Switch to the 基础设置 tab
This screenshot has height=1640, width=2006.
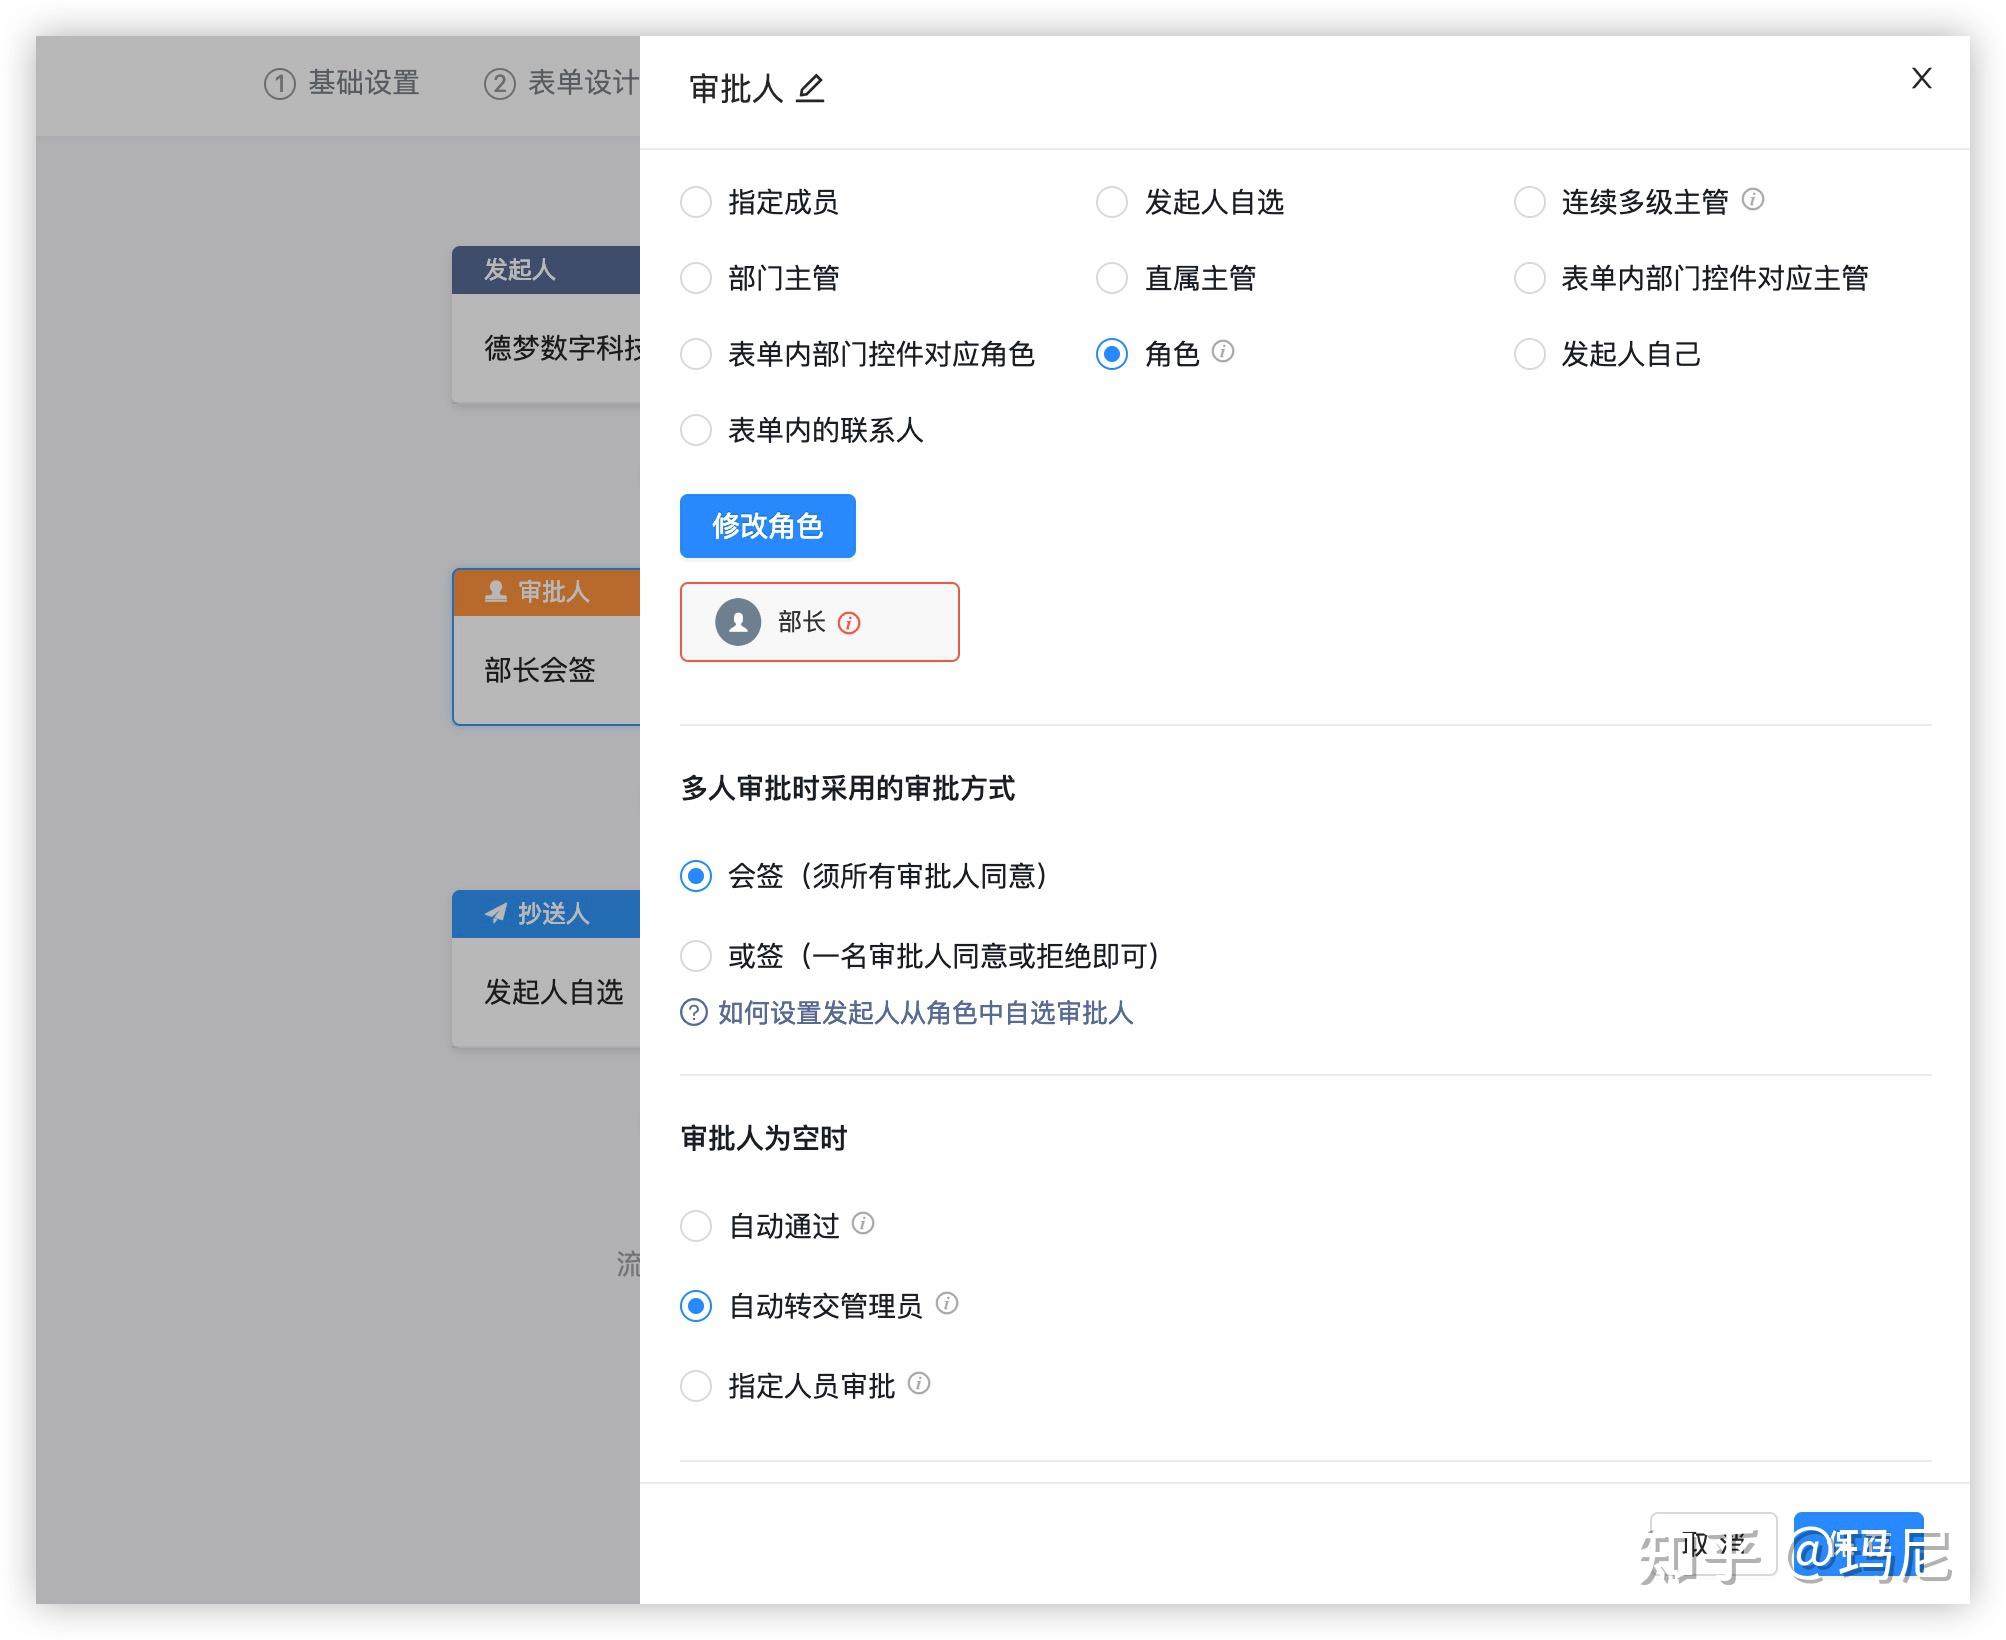tap(344, 83)
